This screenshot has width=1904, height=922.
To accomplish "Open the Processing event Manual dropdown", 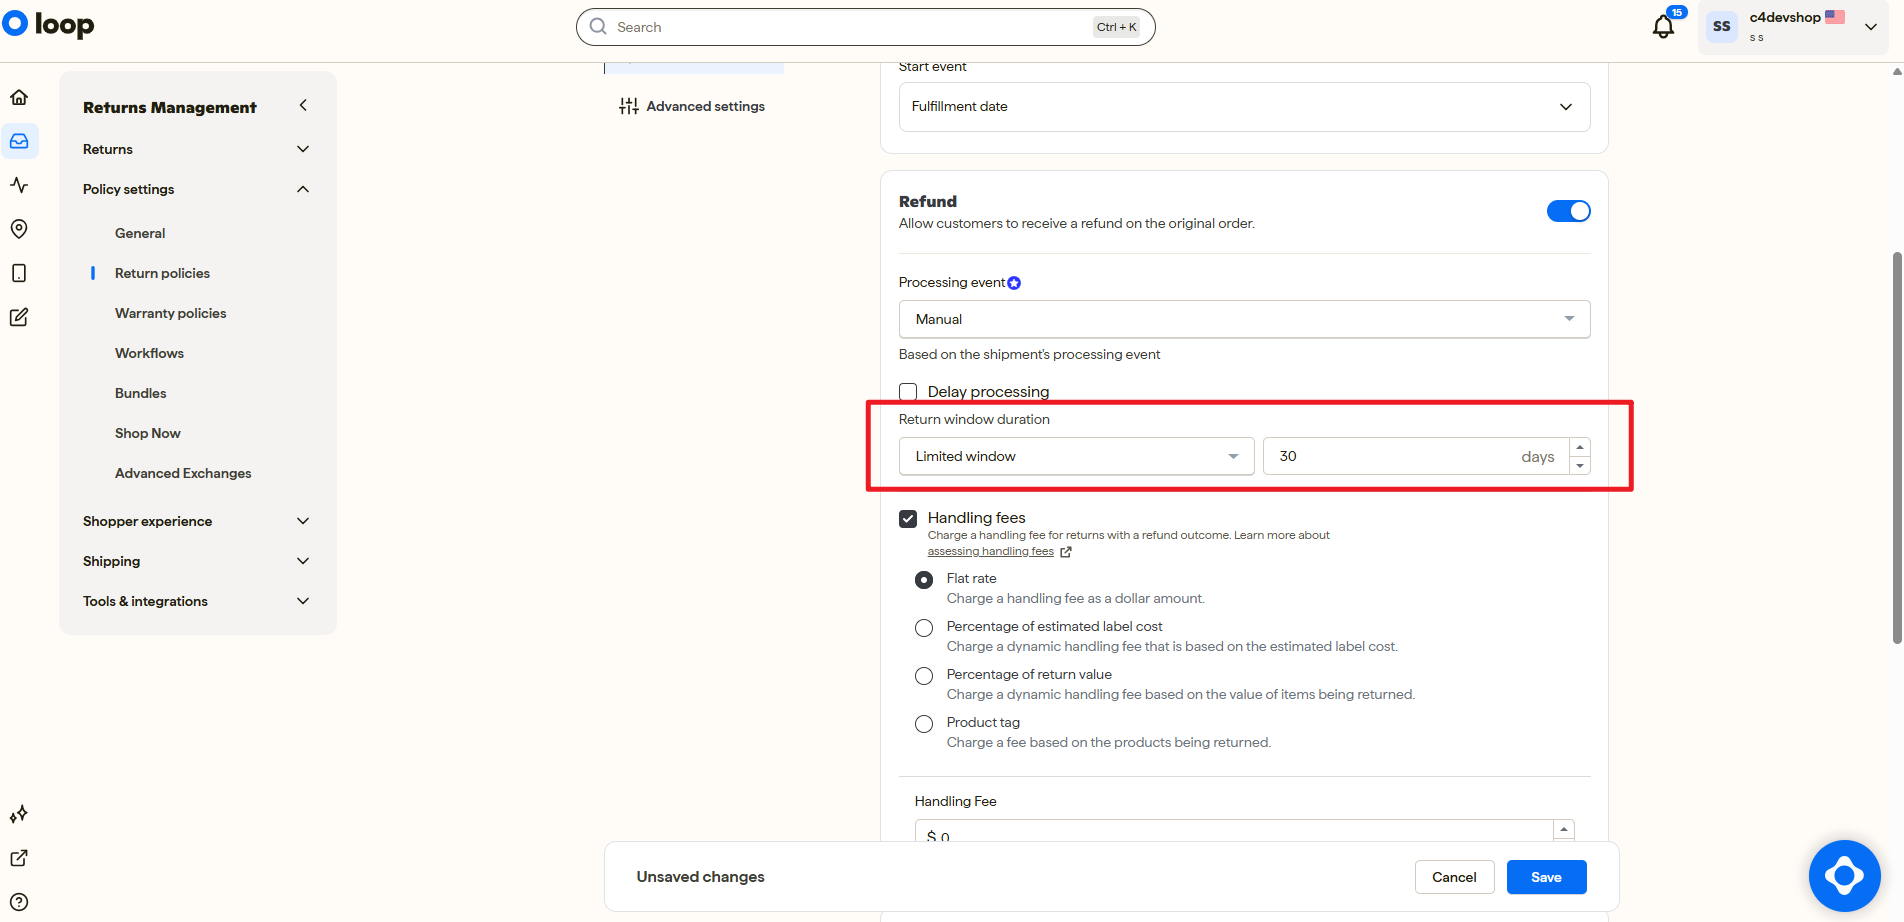I will pos(1244,319).
